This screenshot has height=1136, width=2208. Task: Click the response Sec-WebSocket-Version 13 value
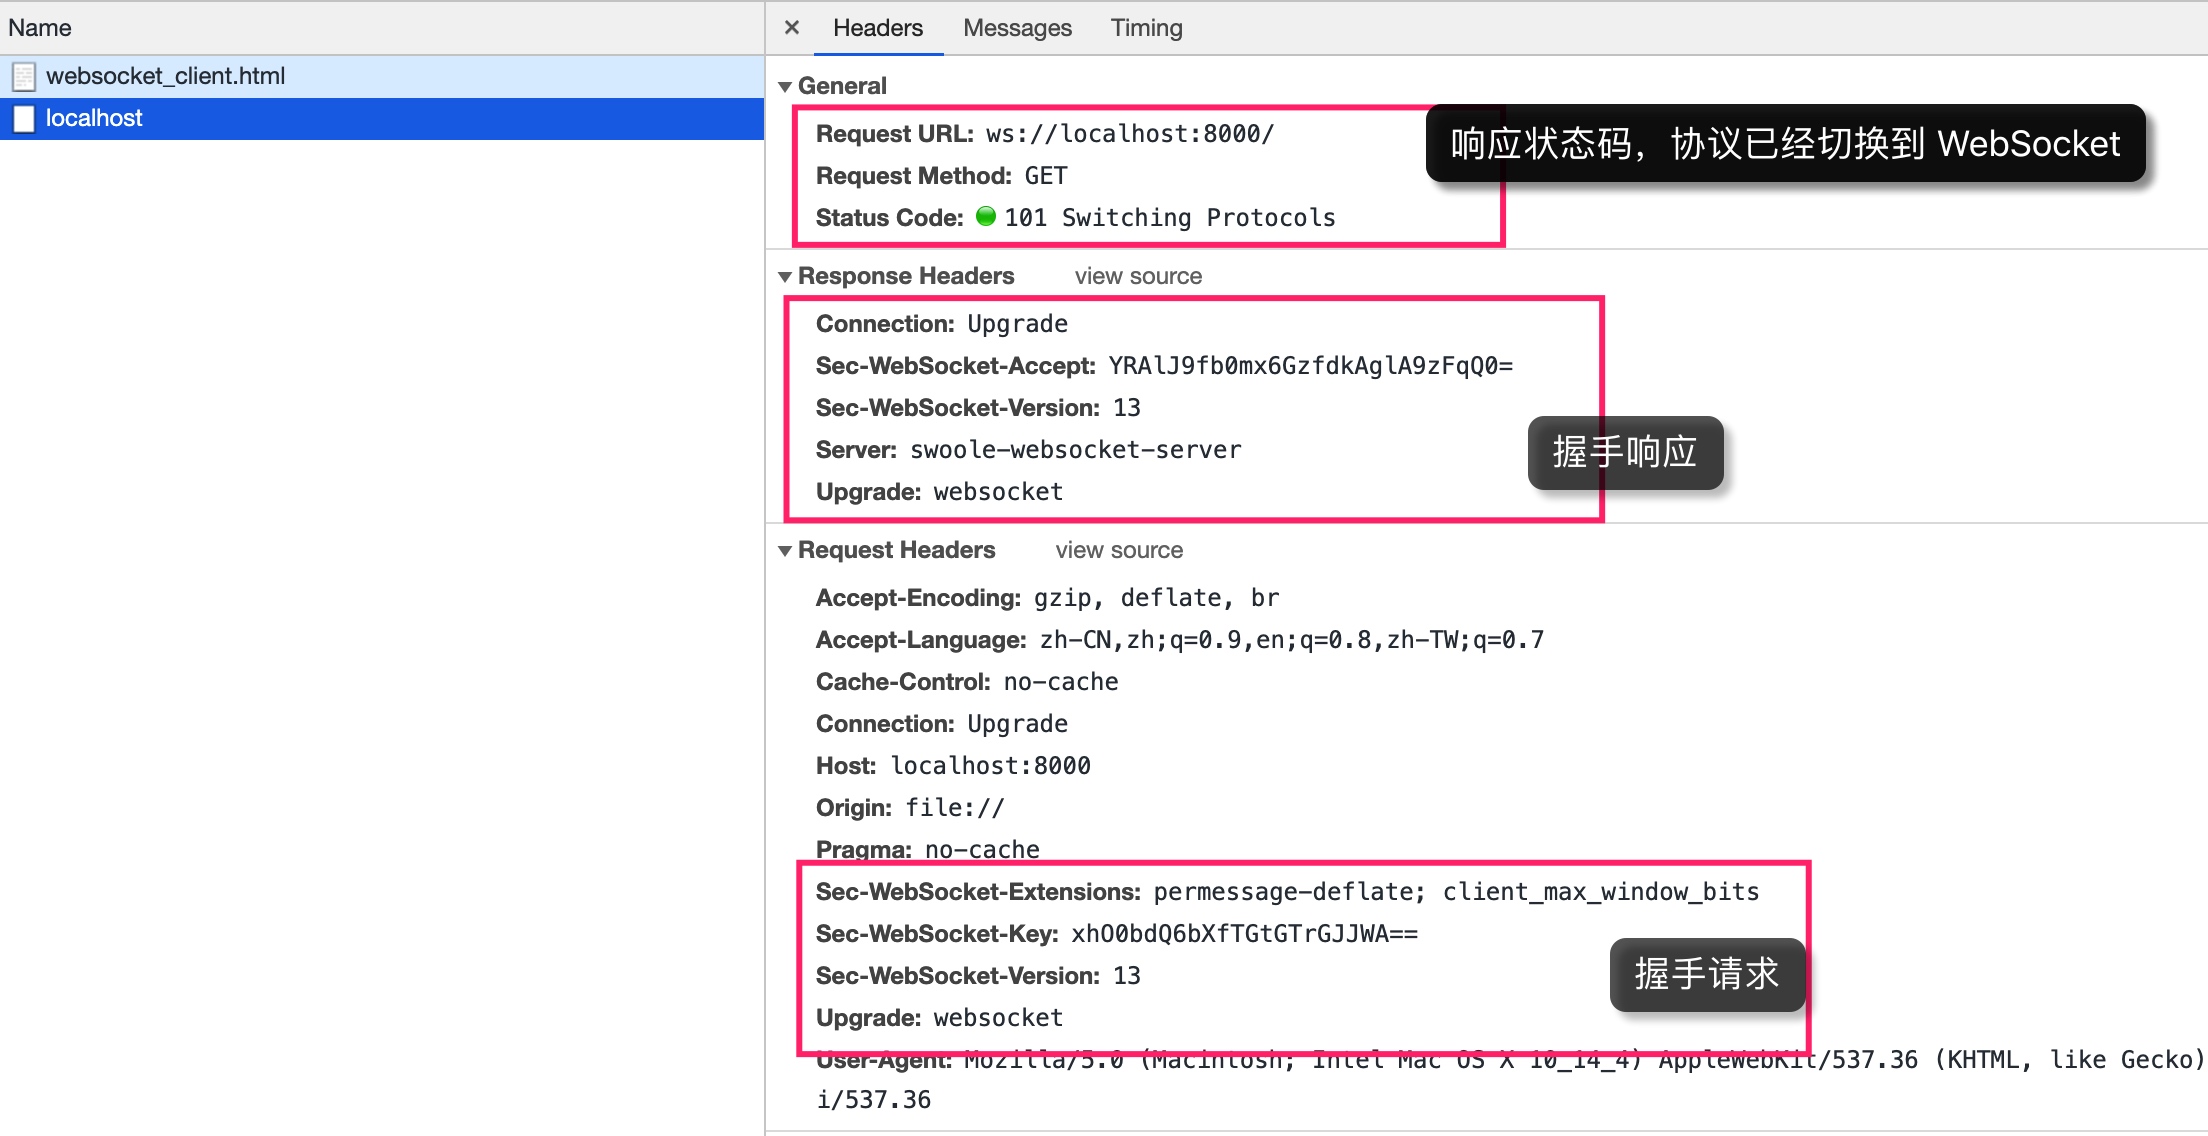[1127, 408]
